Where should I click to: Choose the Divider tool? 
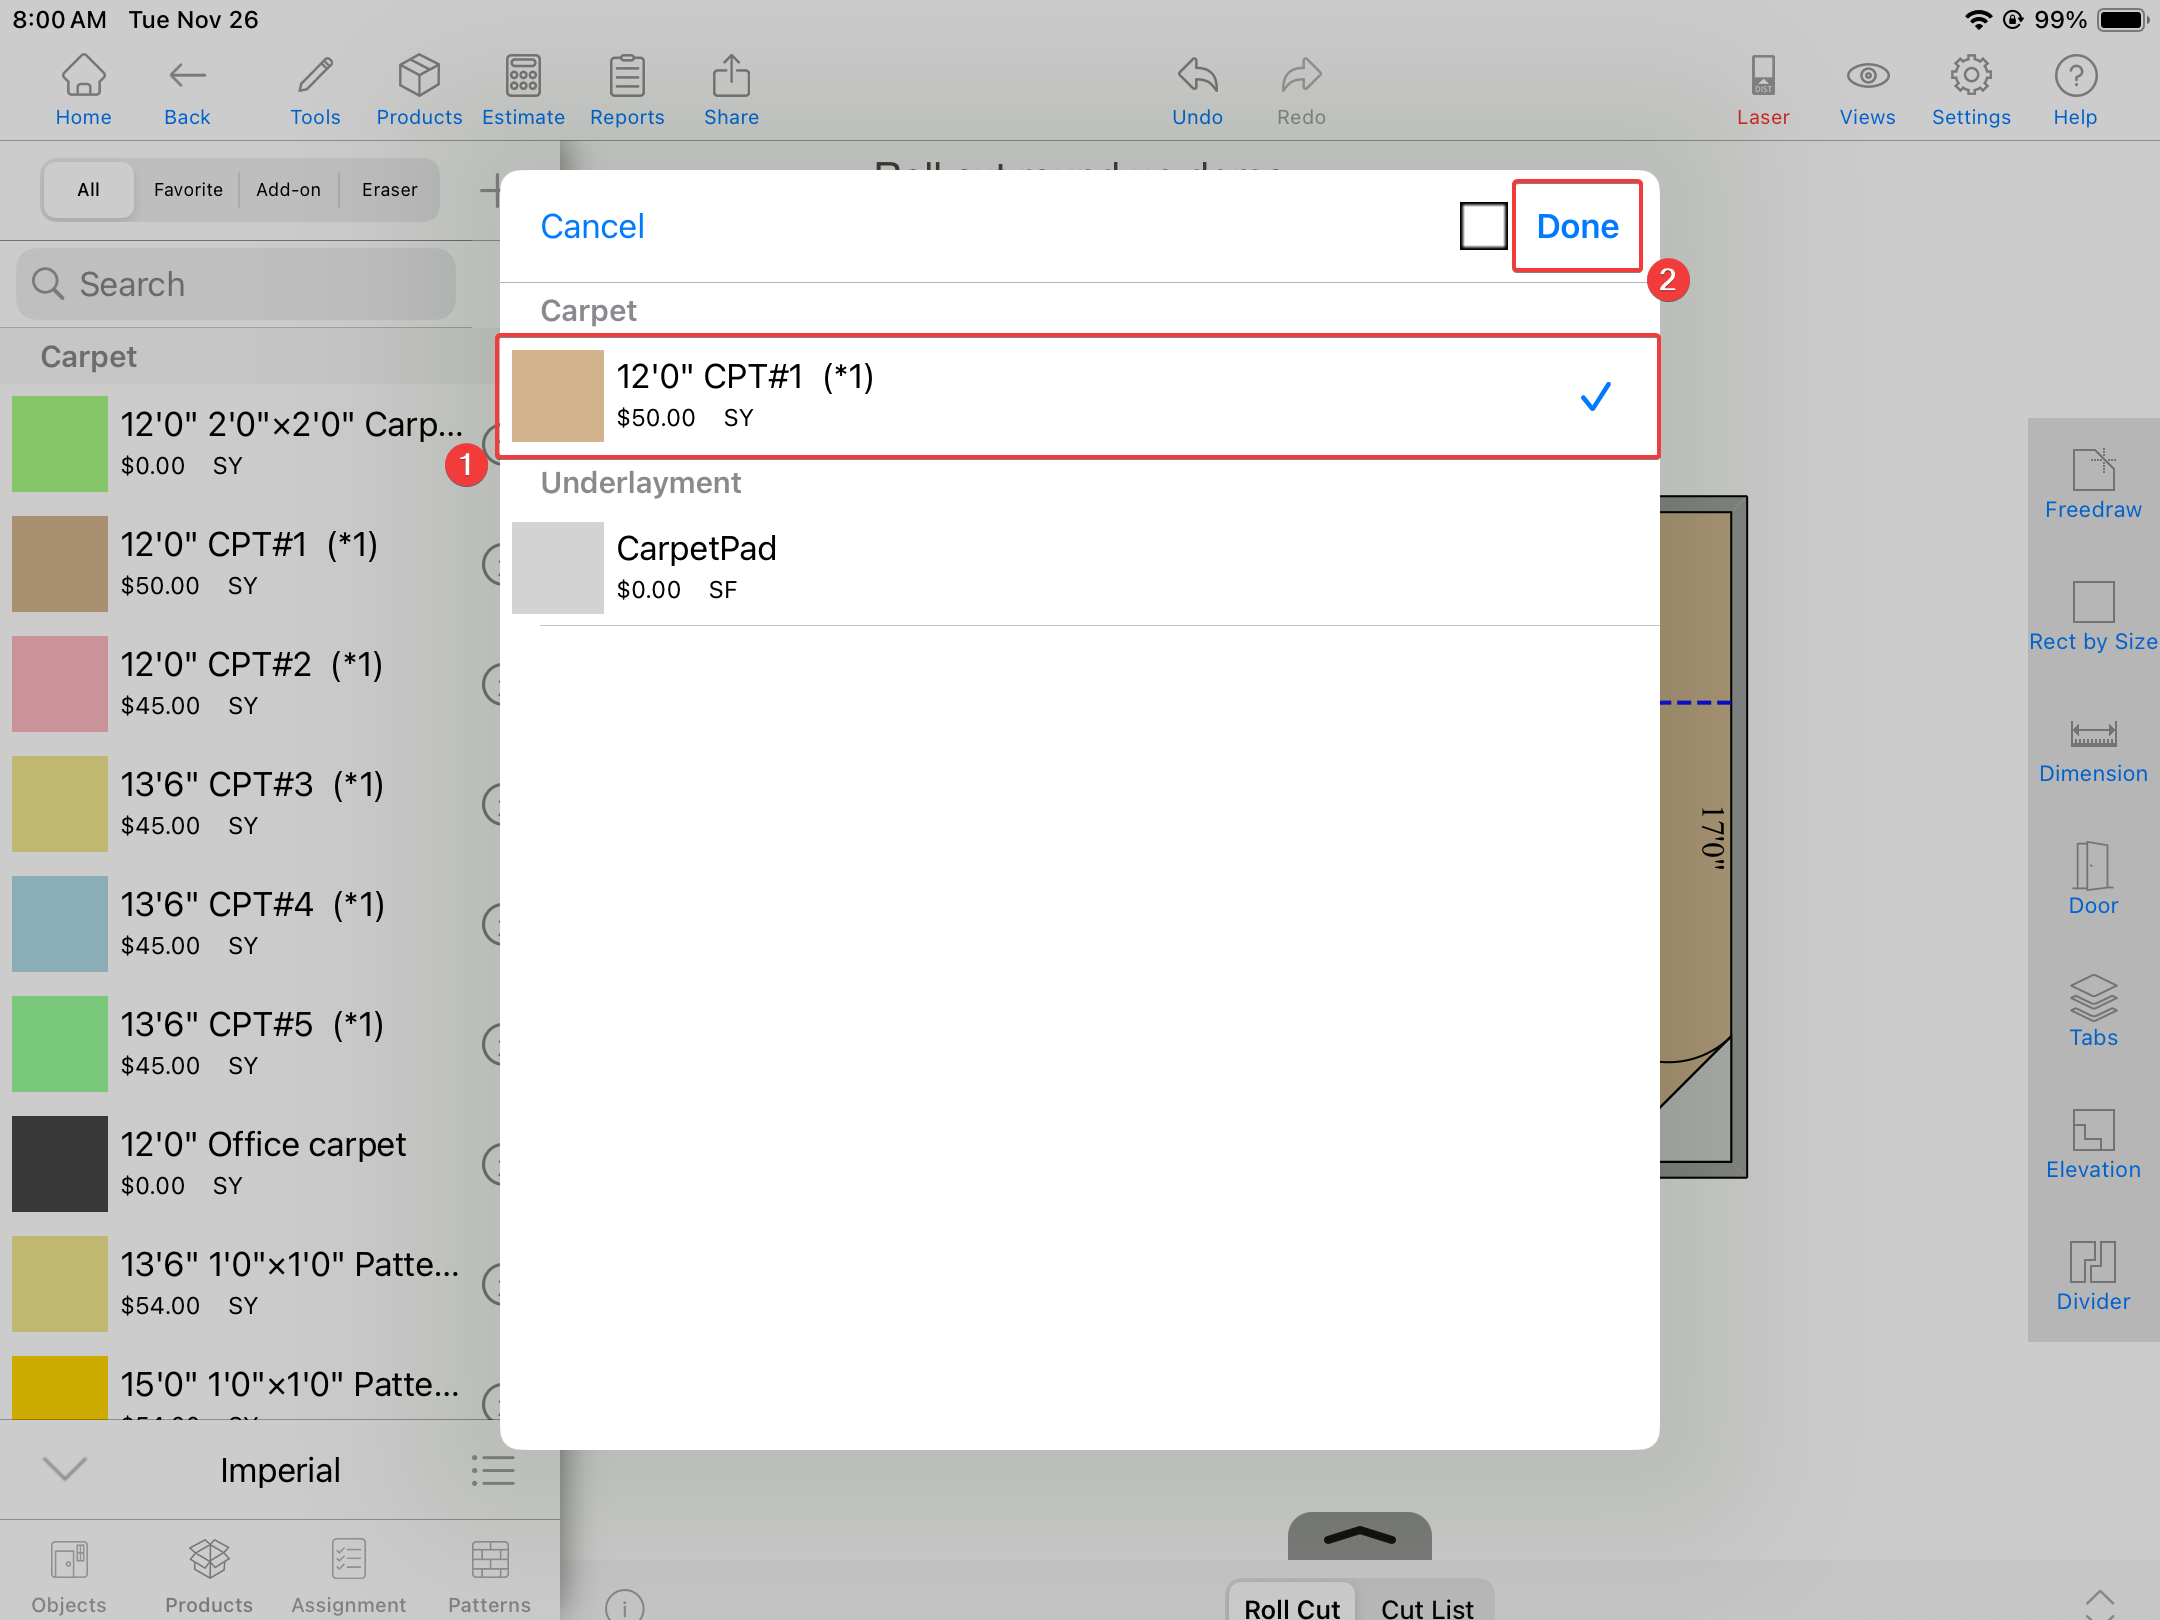2092,1276
